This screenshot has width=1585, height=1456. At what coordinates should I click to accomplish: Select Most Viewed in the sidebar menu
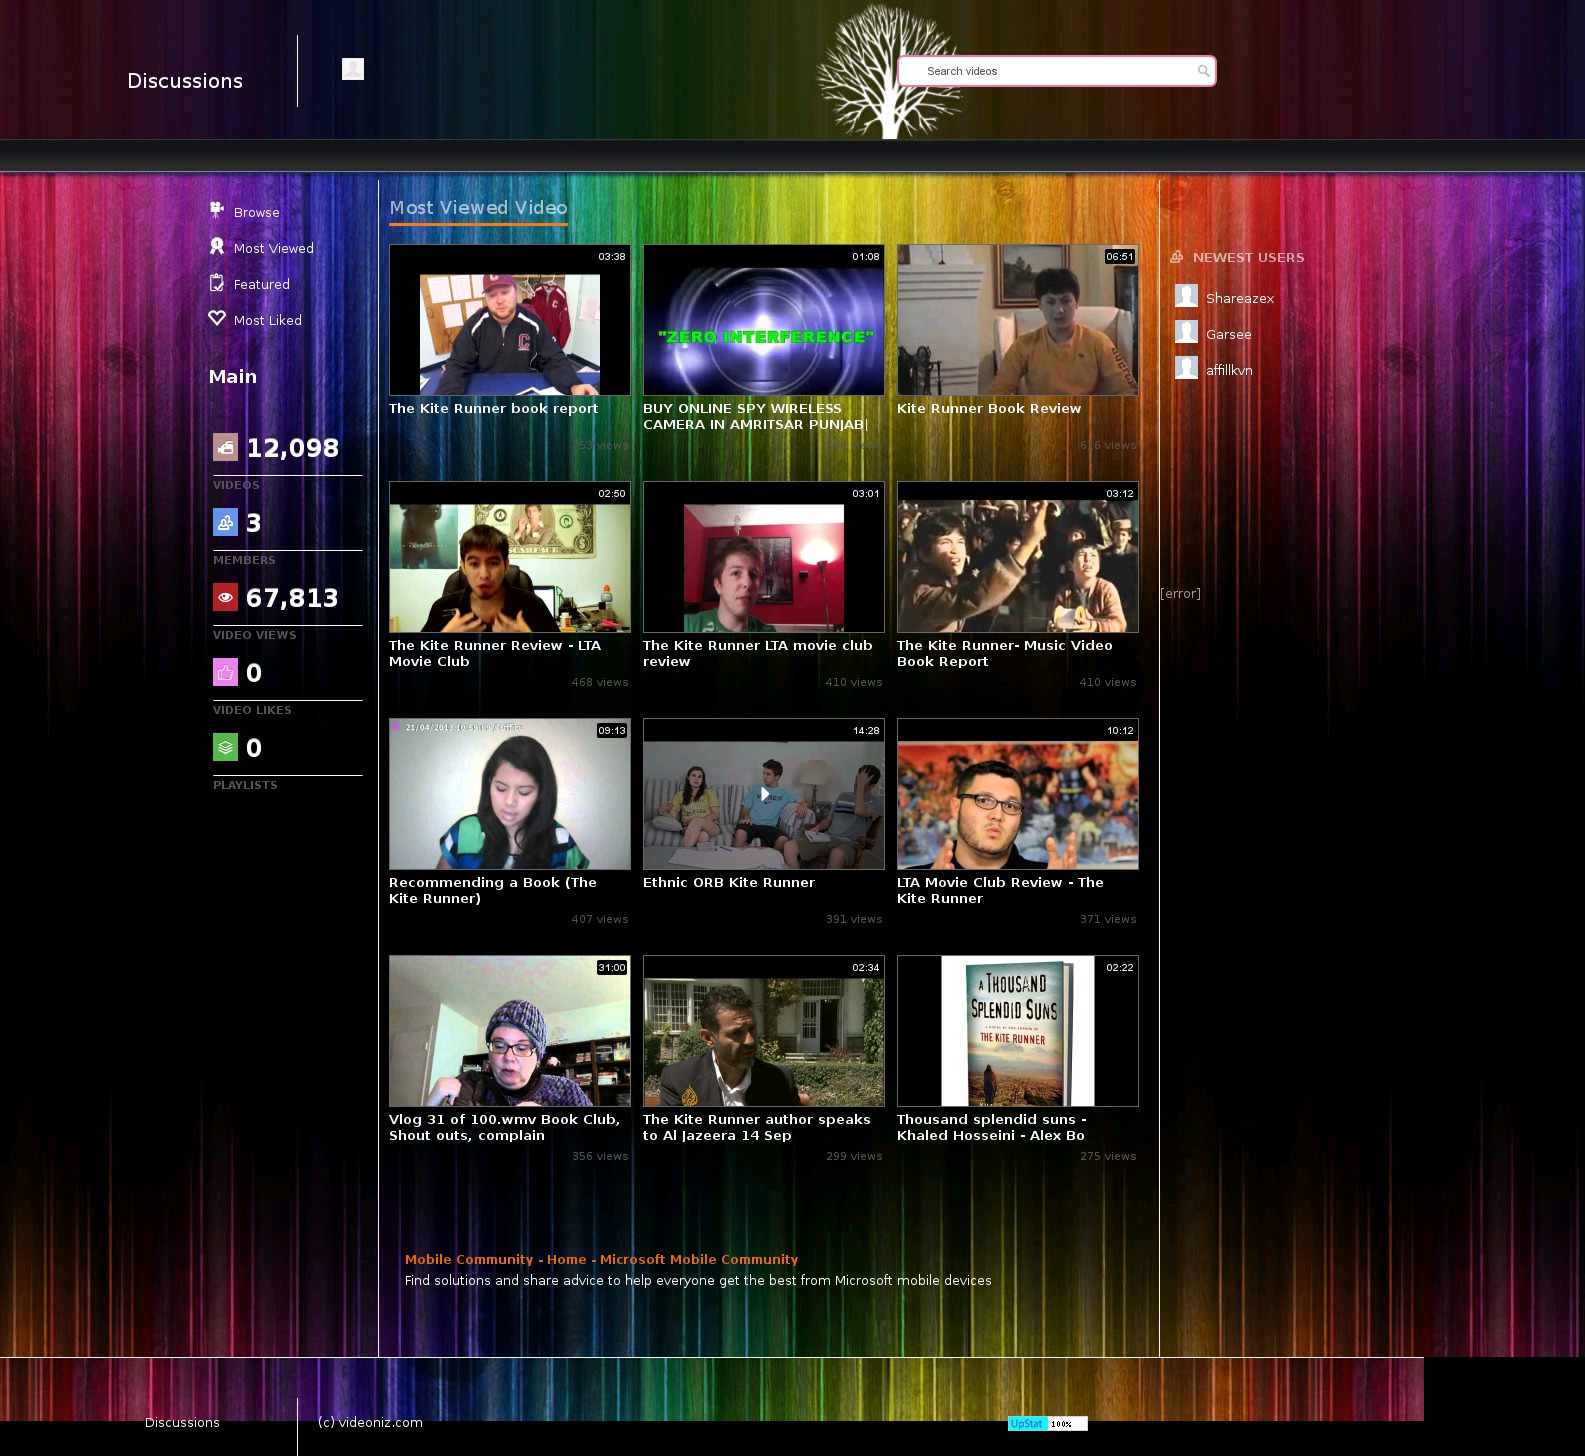click(x=273, y=248)
